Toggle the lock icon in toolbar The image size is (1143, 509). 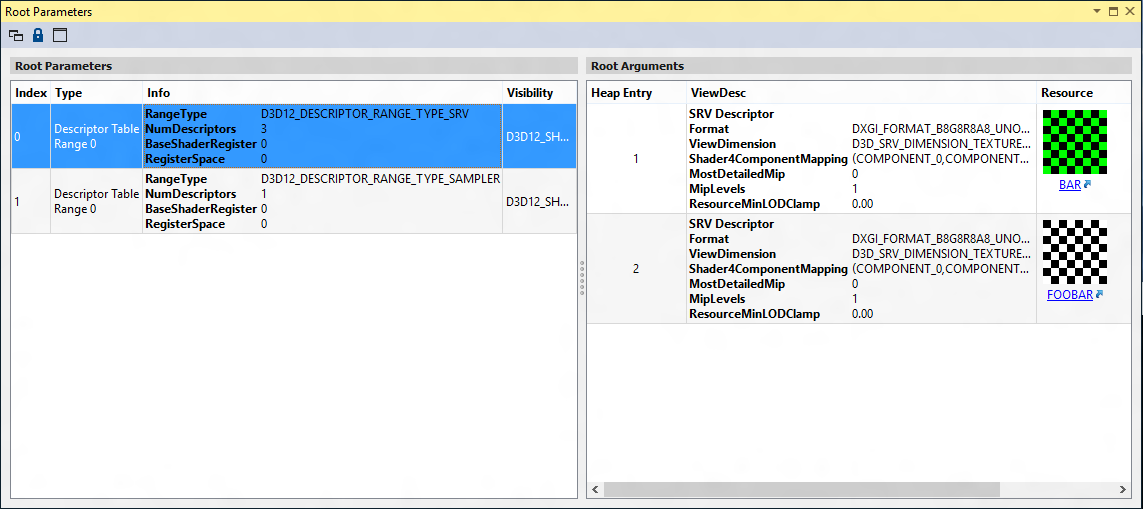tap(38, 35)
